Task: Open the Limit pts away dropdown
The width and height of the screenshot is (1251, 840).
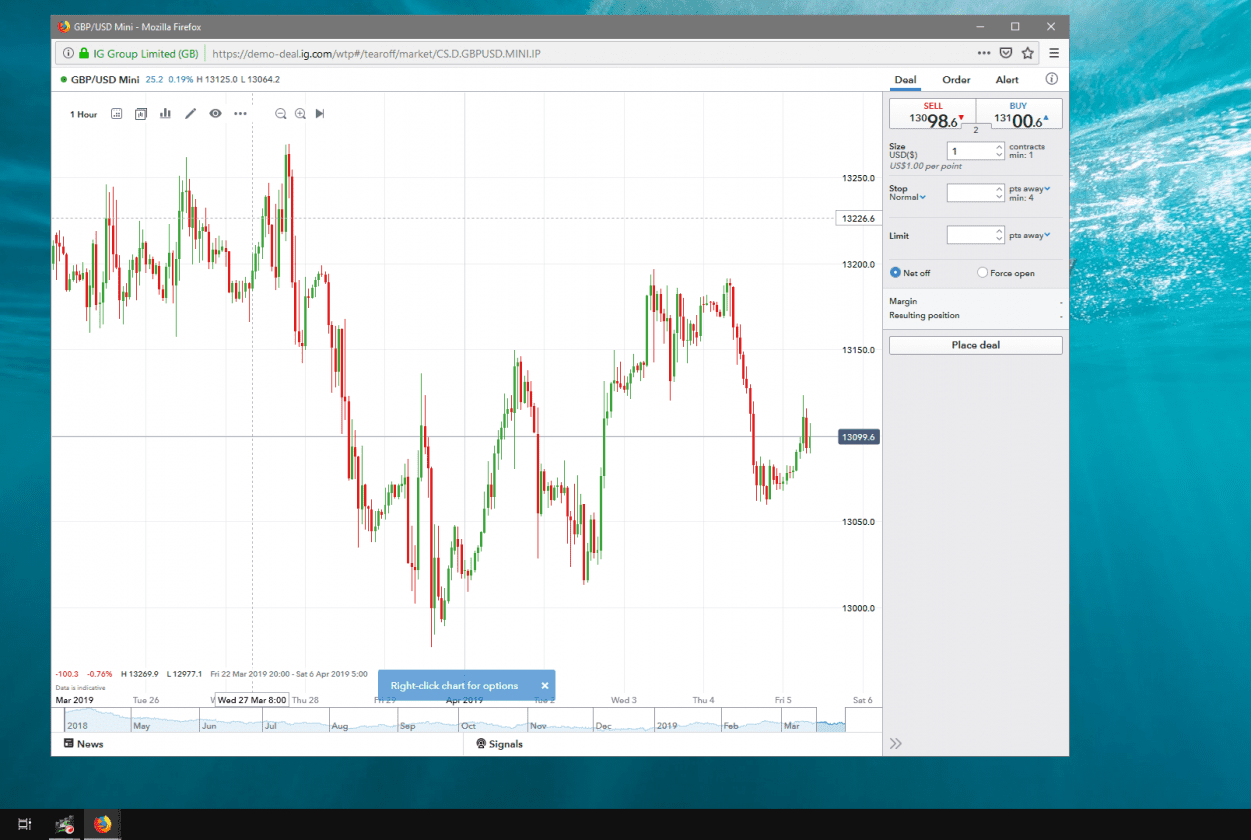Action: point(1030,236)
